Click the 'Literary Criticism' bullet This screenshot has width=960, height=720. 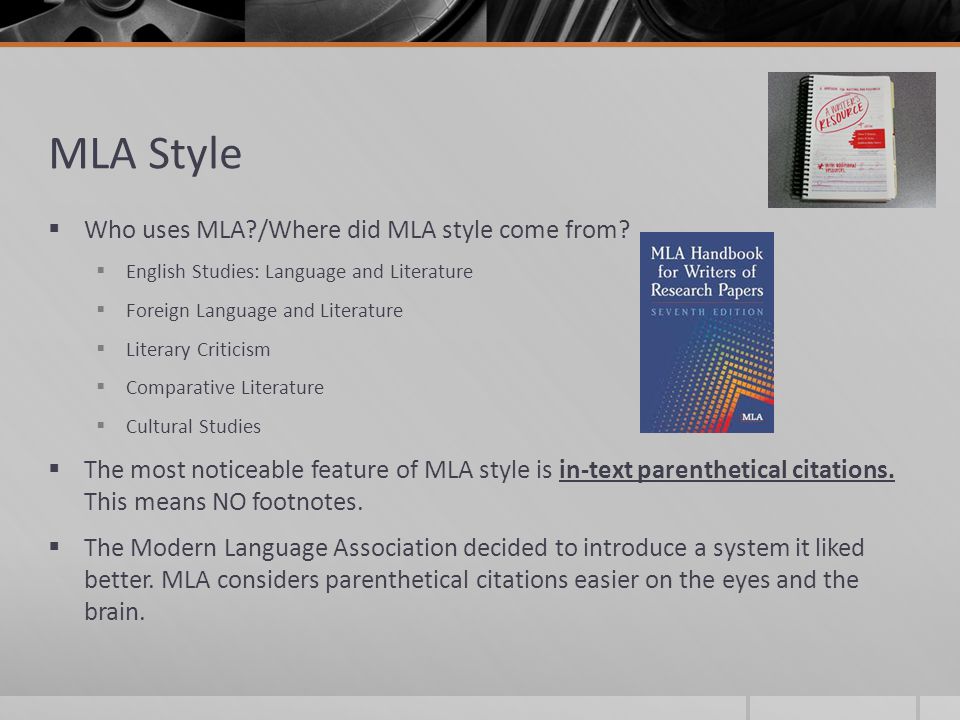(198, 350)
